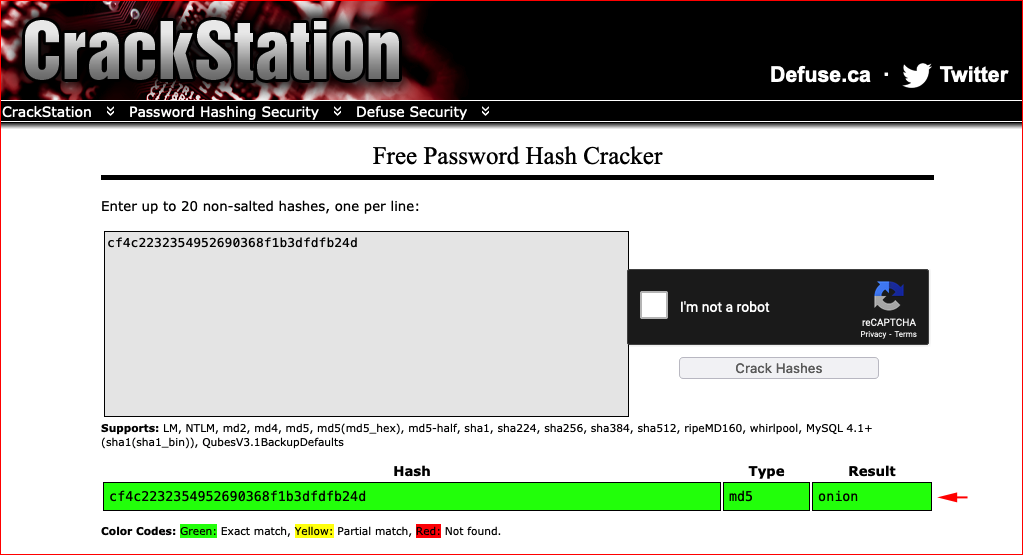This screenshot has height=555, width=1023.
Task: Expand the Defuse Security menu chevron
Action: (x=485, y=112)
